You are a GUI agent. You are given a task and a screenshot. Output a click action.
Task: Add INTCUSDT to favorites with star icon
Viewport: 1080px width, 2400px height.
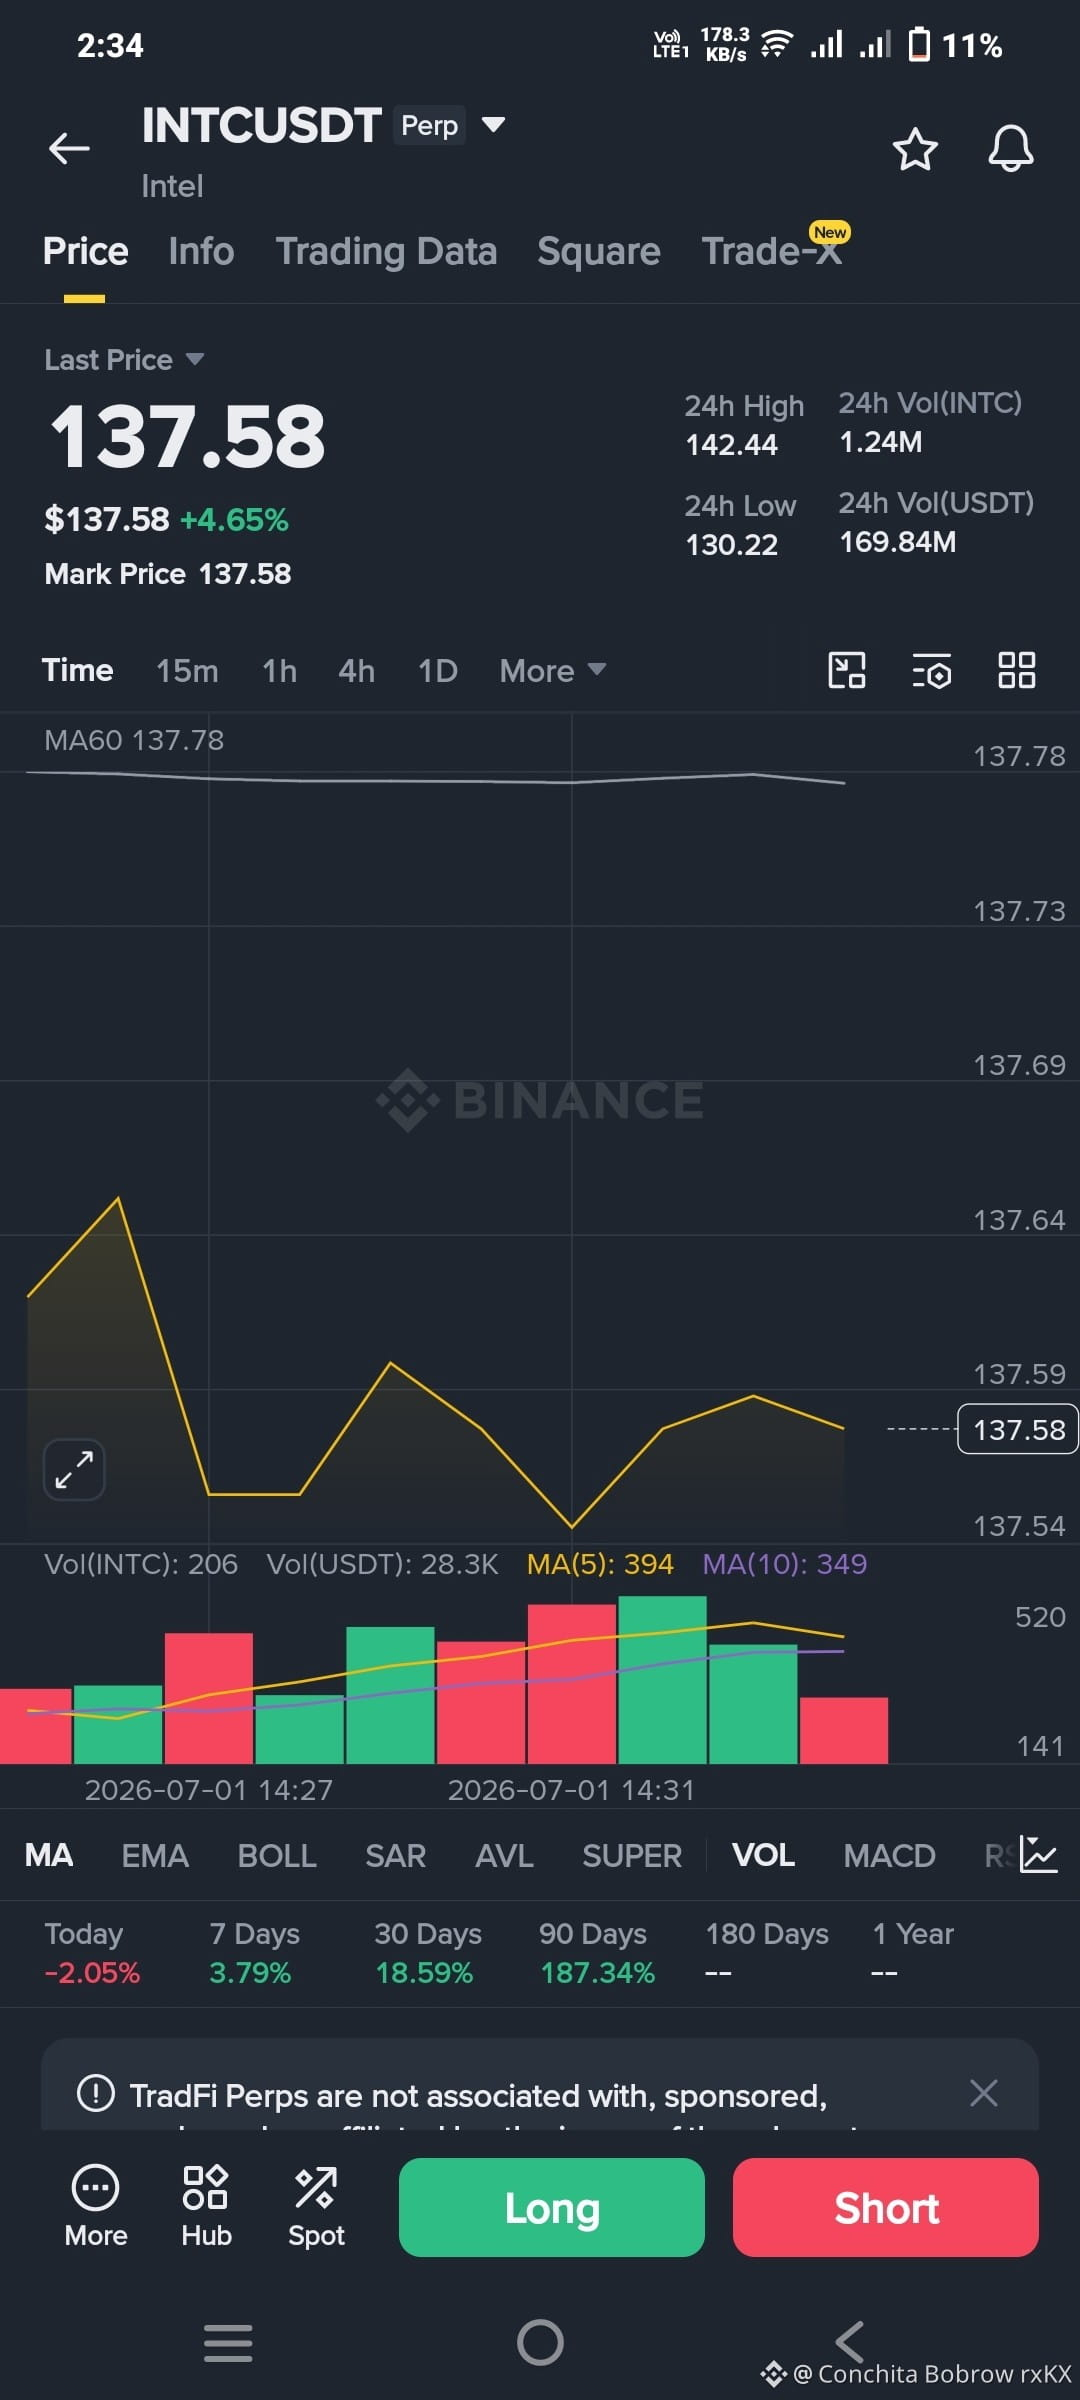click(x=914, y=149)
